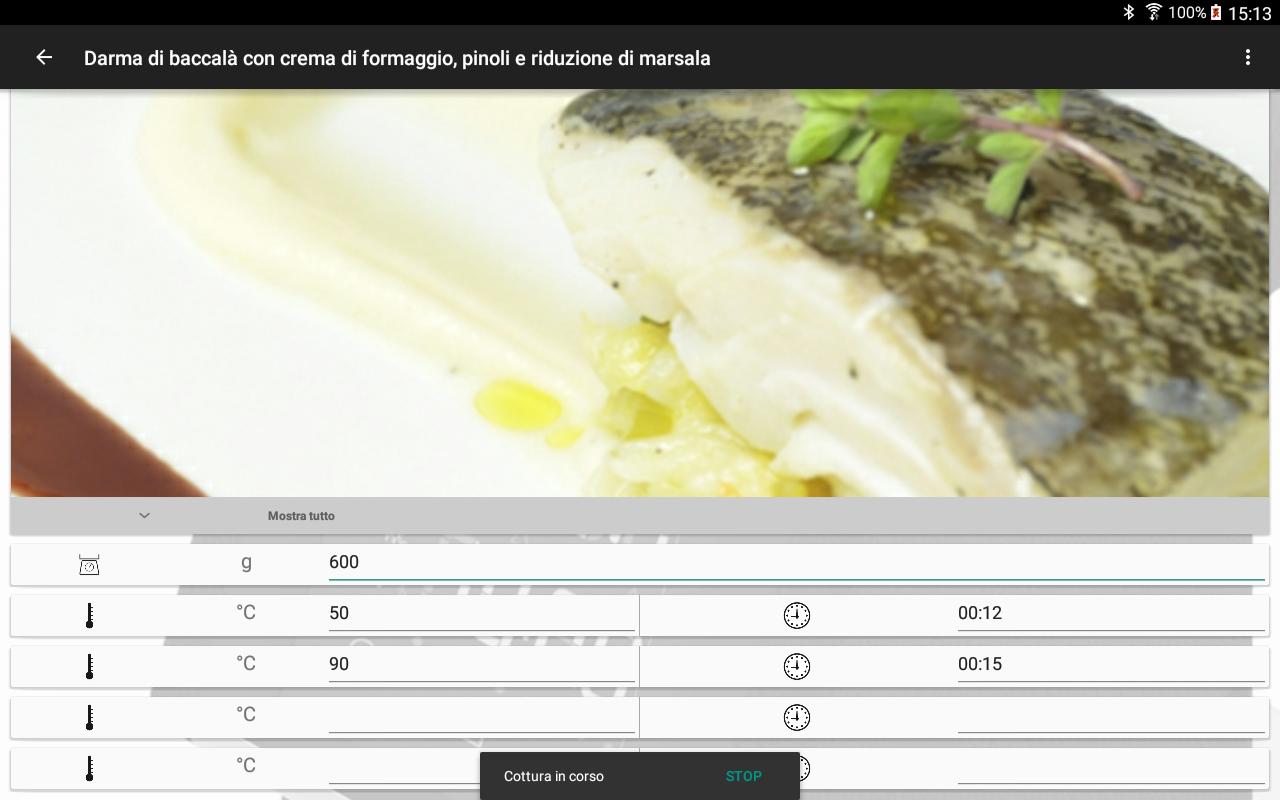This screenshot has width=1280, height=800.
Task: Edit the weight field showing 600
Action: [x=796, y=563]
